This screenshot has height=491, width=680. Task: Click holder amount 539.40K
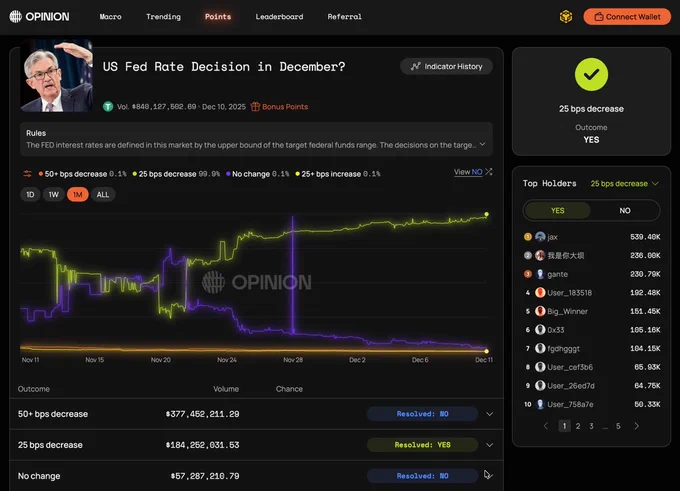pyautogui.click(x=645, y=237)
